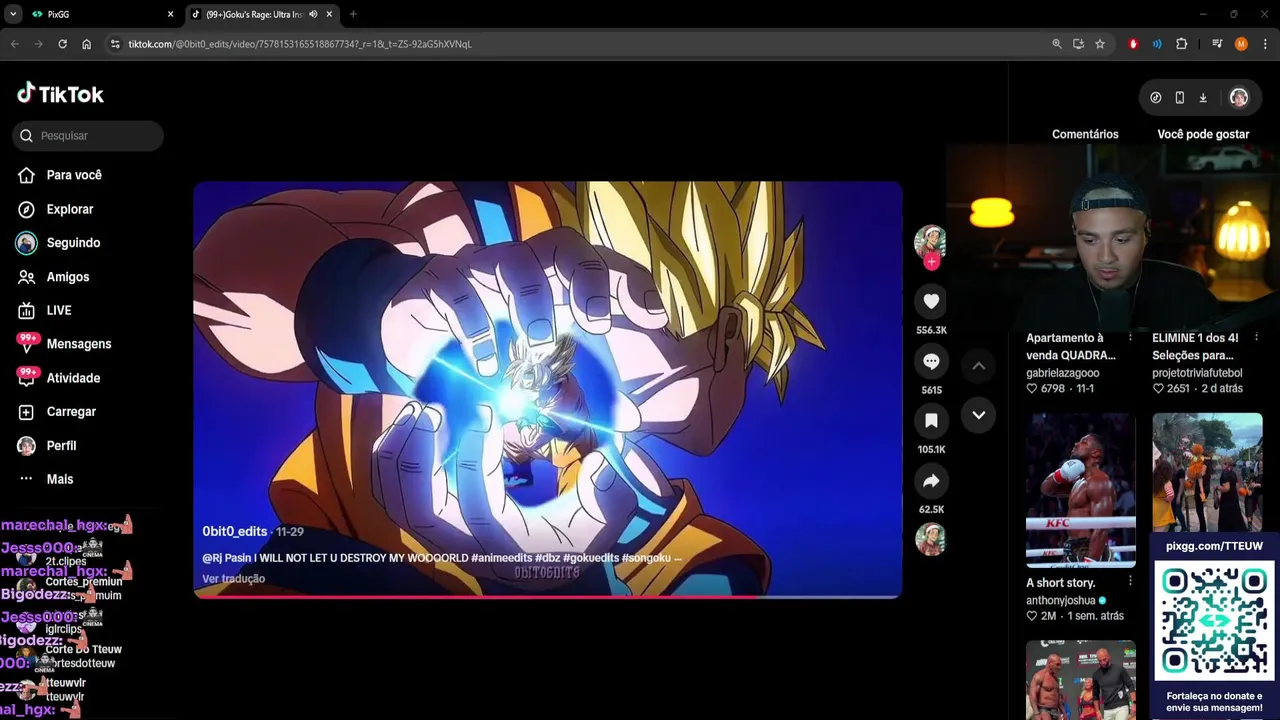Open a new browser tab
This screenshot has width=1280, height=720.
353,14
